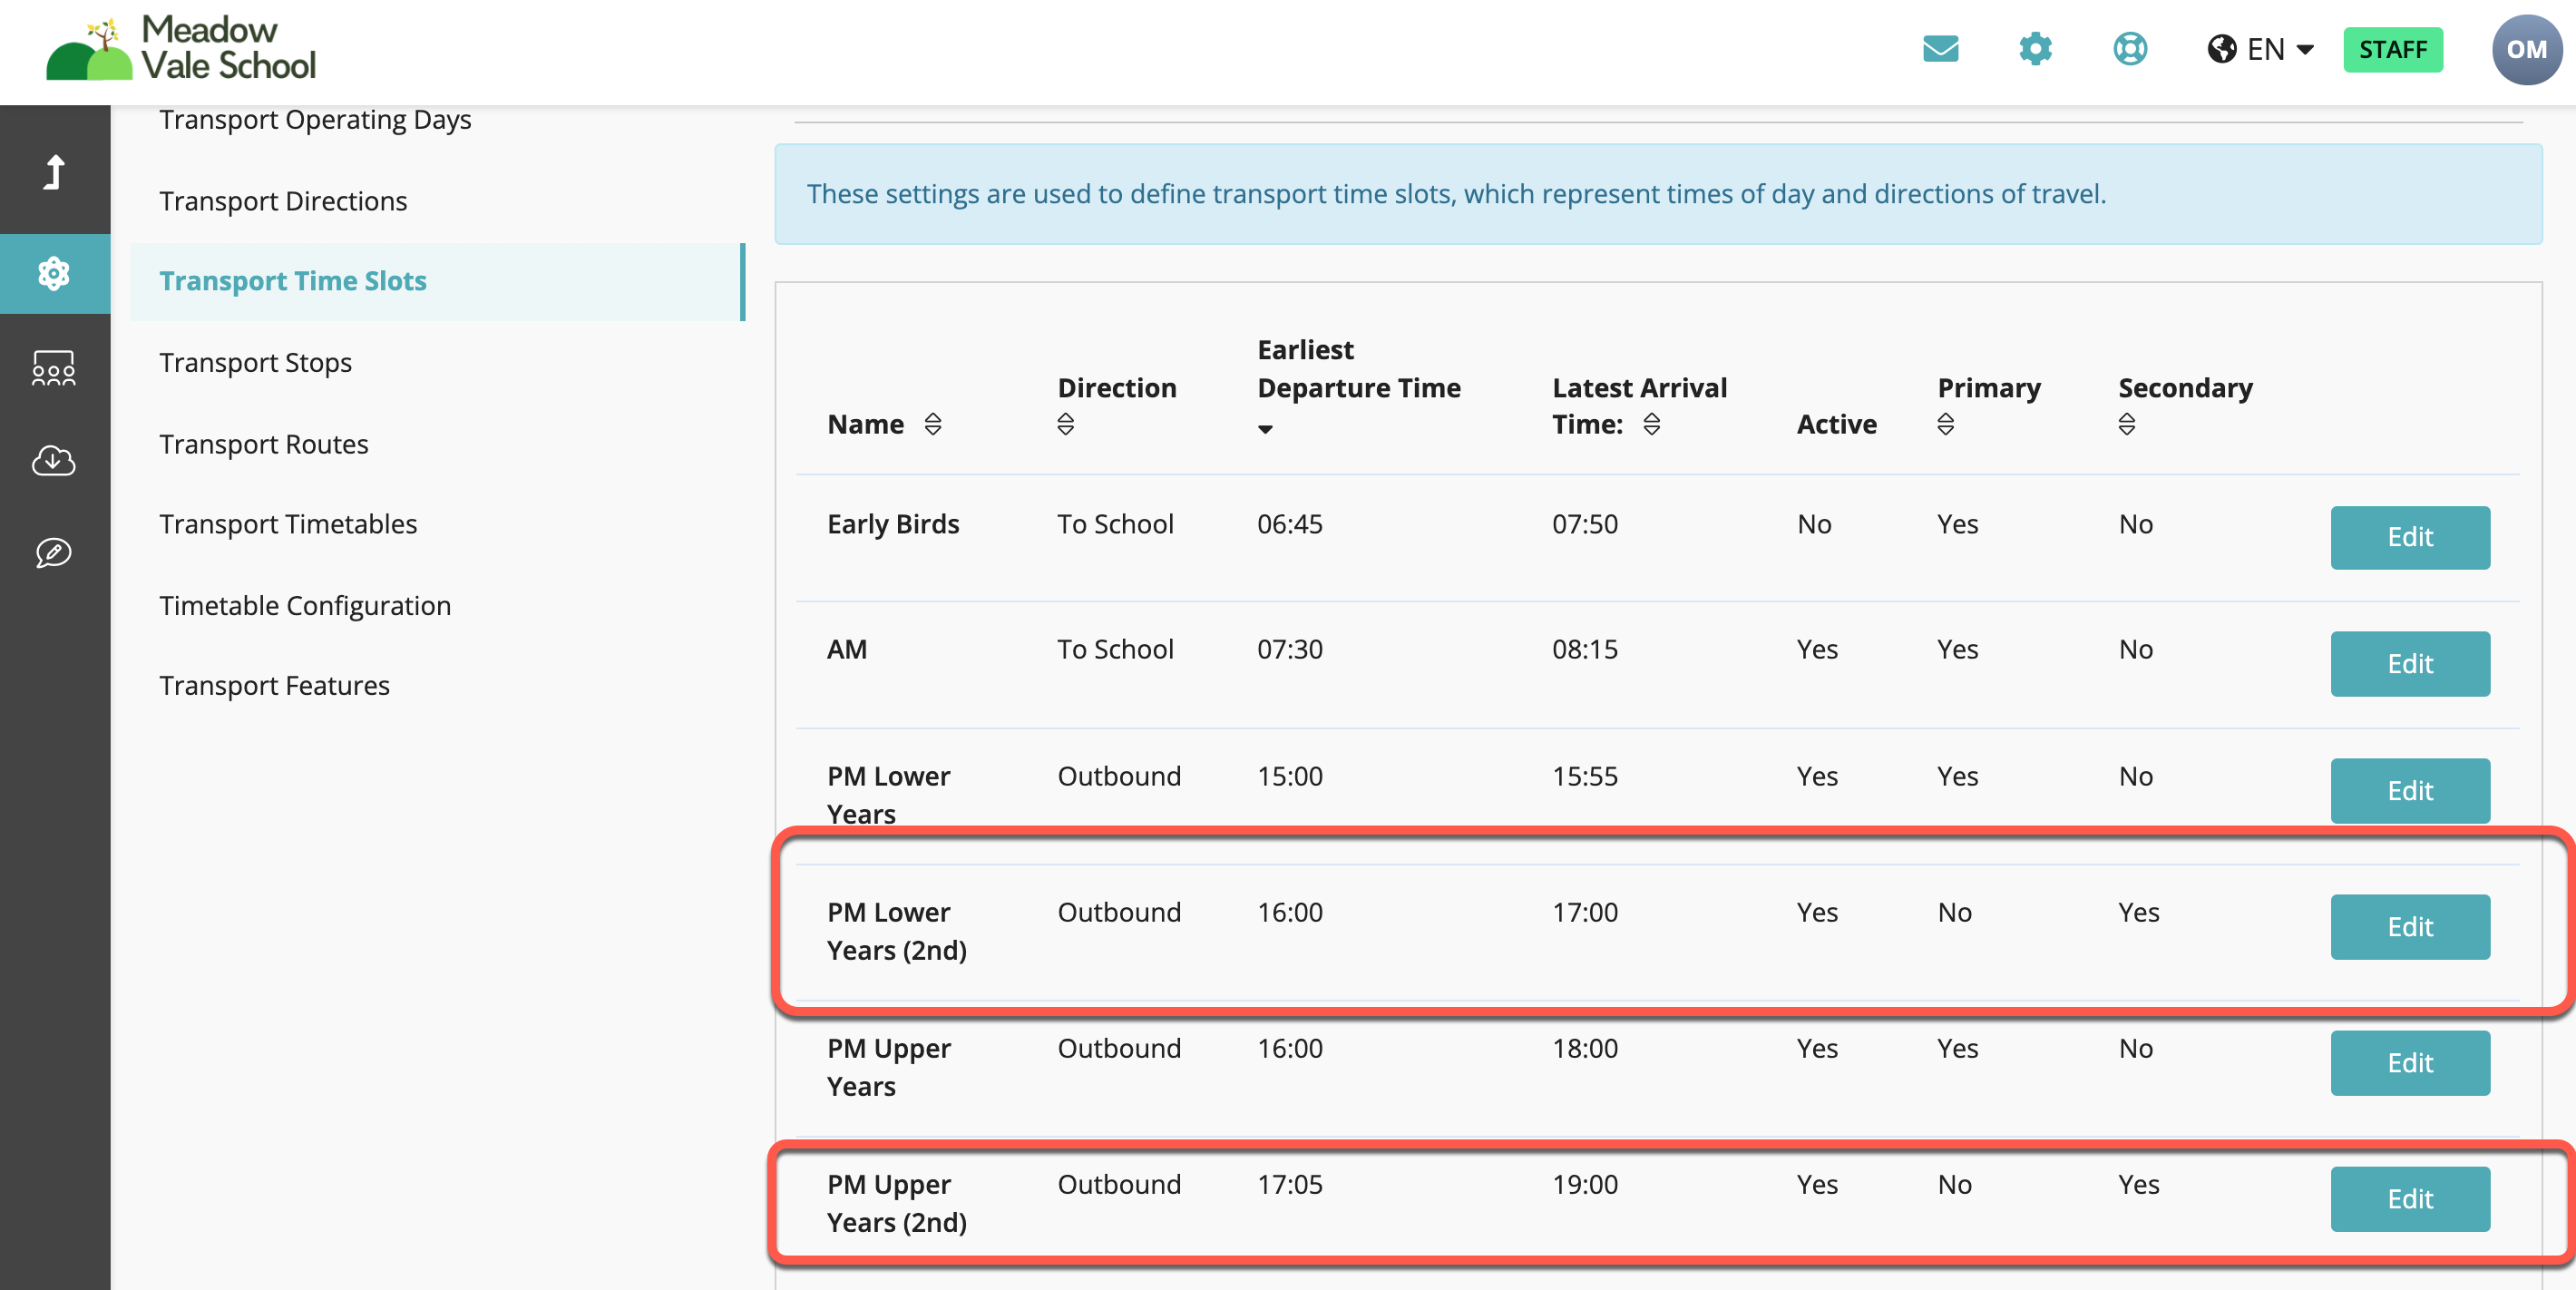Open Transport Features page
The width and height of the screenshot is (2576, 1290).
pyautogui.click(x=274, y=685)
